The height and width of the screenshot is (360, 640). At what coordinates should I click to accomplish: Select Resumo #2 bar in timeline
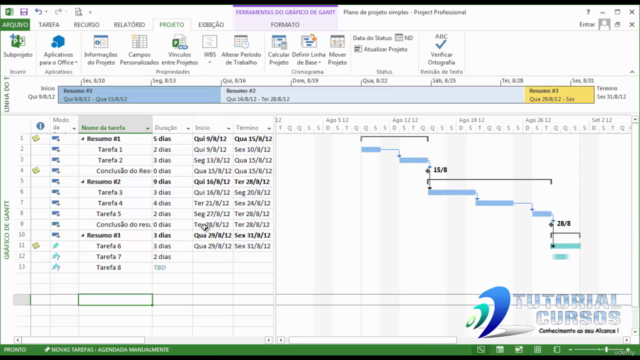click(x=373, y=95)
